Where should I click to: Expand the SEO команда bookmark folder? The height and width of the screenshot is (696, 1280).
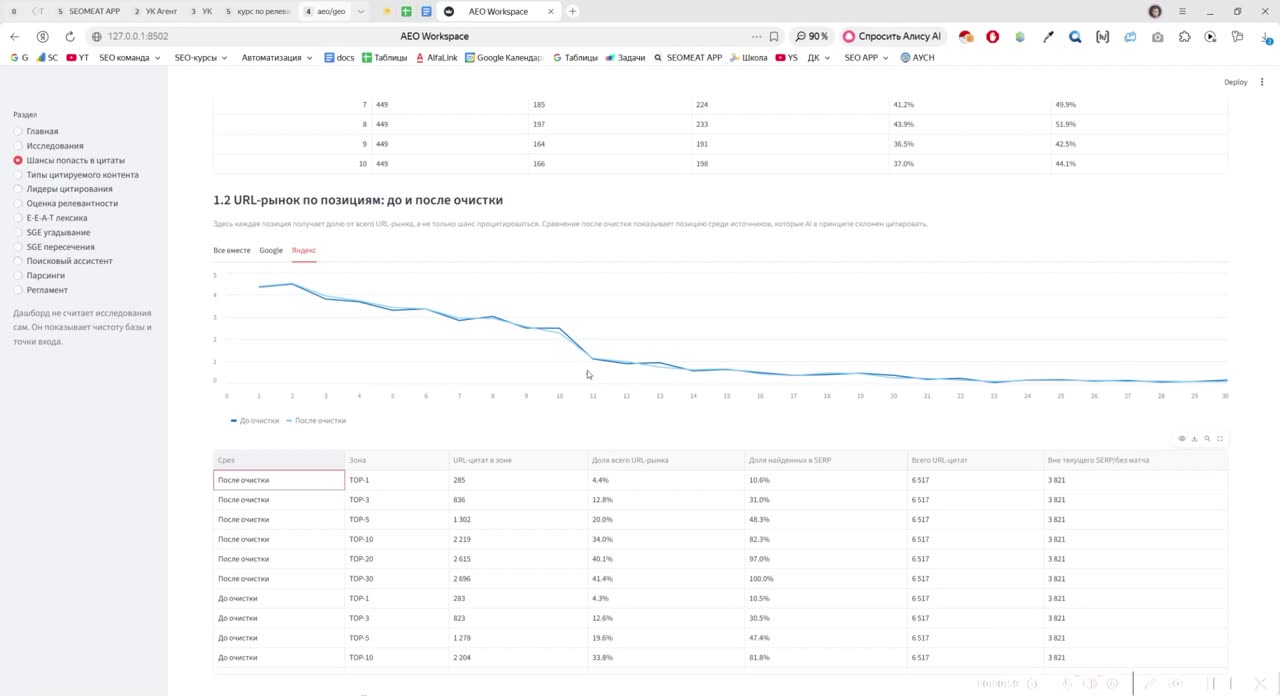click(x=129, y=58)
